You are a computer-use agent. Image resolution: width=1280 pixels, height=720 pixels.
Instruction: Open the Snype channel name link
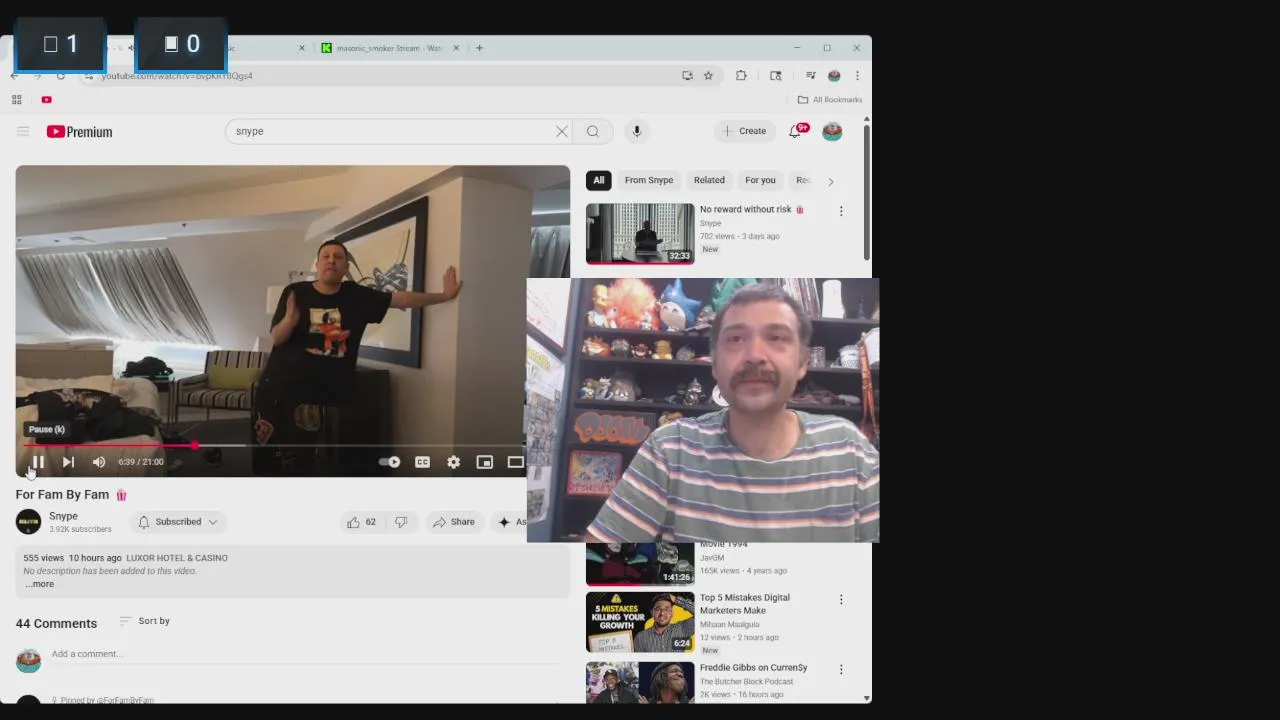[63, 516]
